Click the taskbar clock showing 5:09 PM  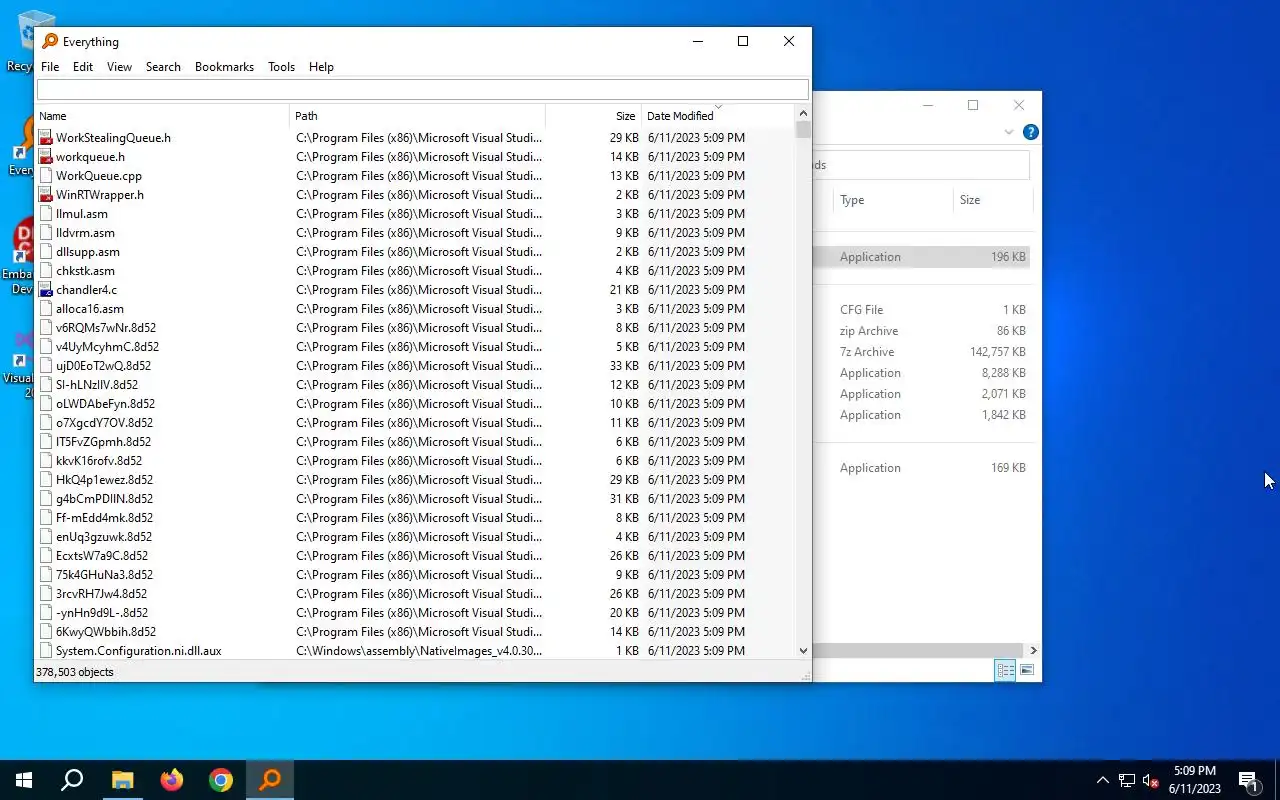click(1194, 780)
